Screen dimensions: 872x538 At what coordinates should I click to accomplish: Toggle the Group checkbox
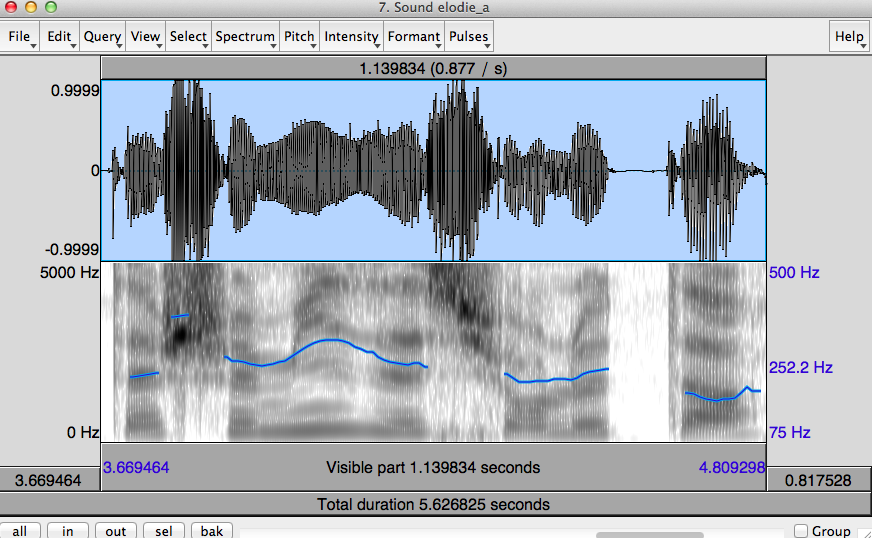coord(801,531)
